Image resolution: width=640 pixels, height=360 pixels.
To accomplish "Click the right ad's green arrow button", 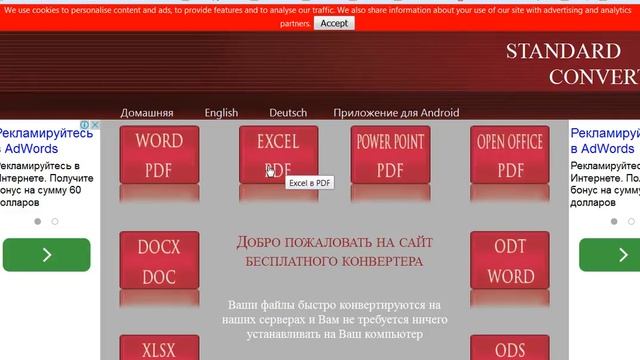I will [610, 255].
